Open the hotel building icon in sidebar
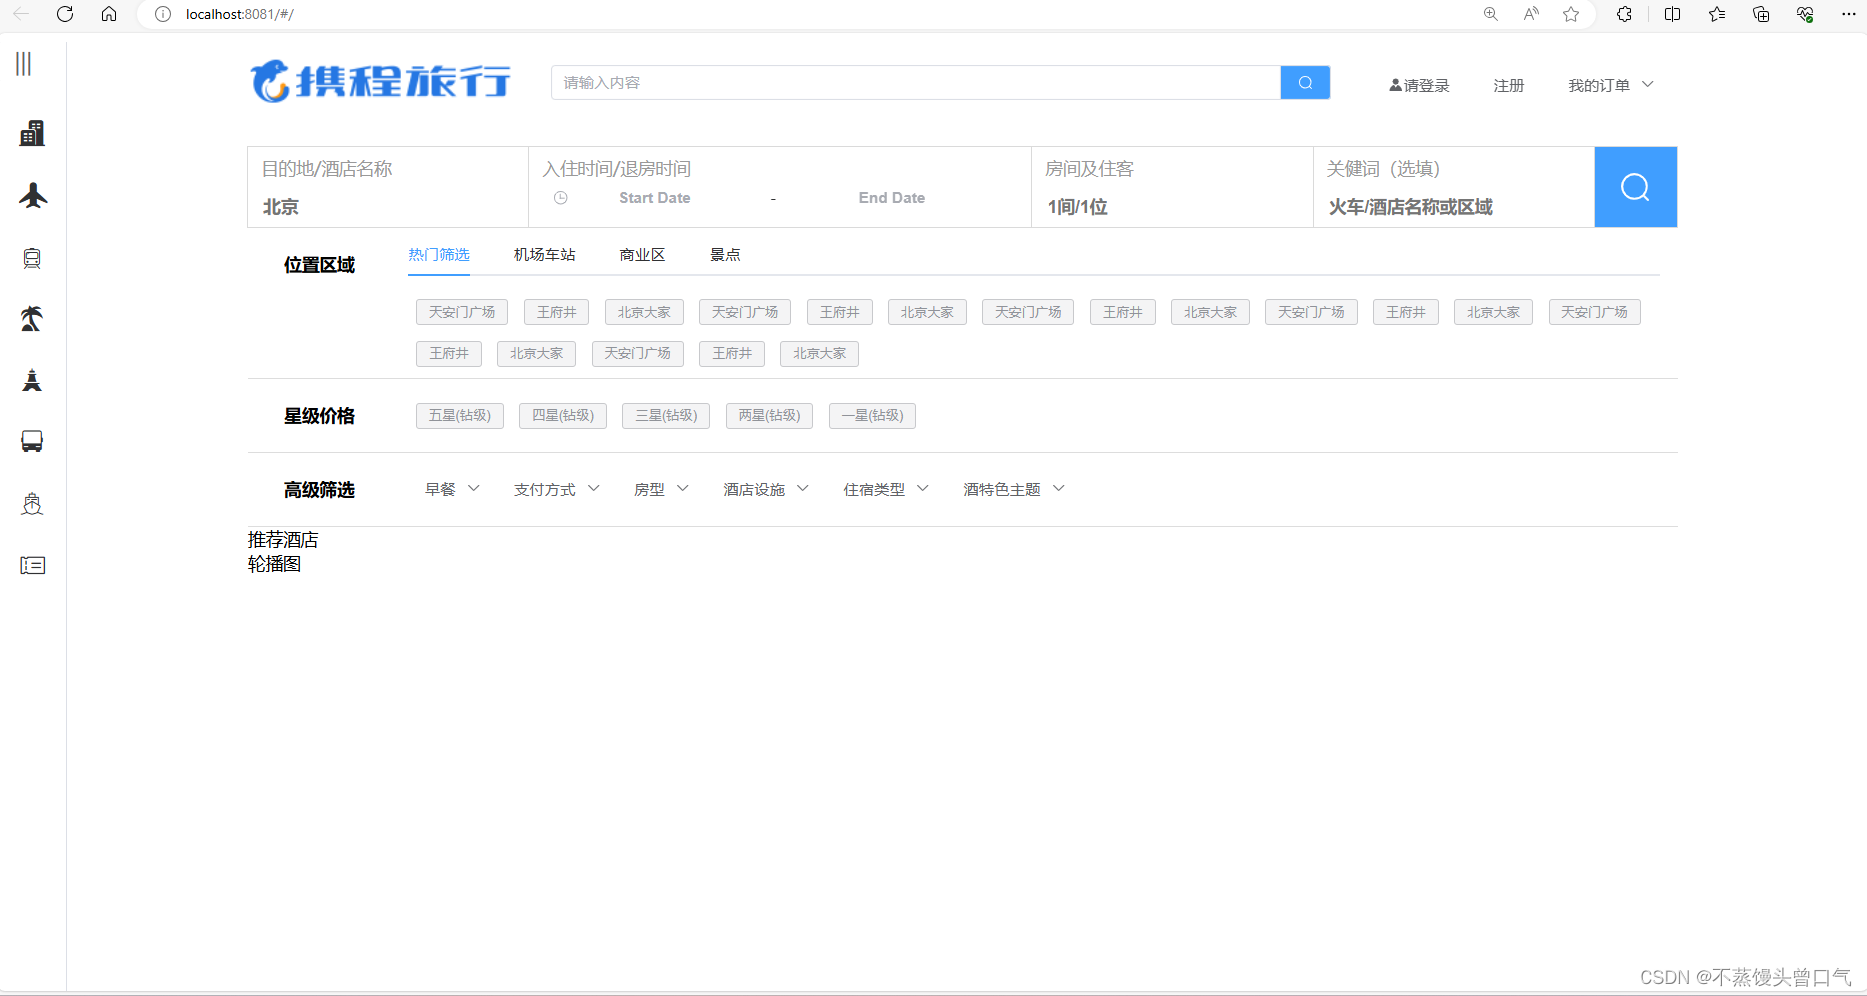Viewport: 1867px width, 996px height. (x=32, y=133)
